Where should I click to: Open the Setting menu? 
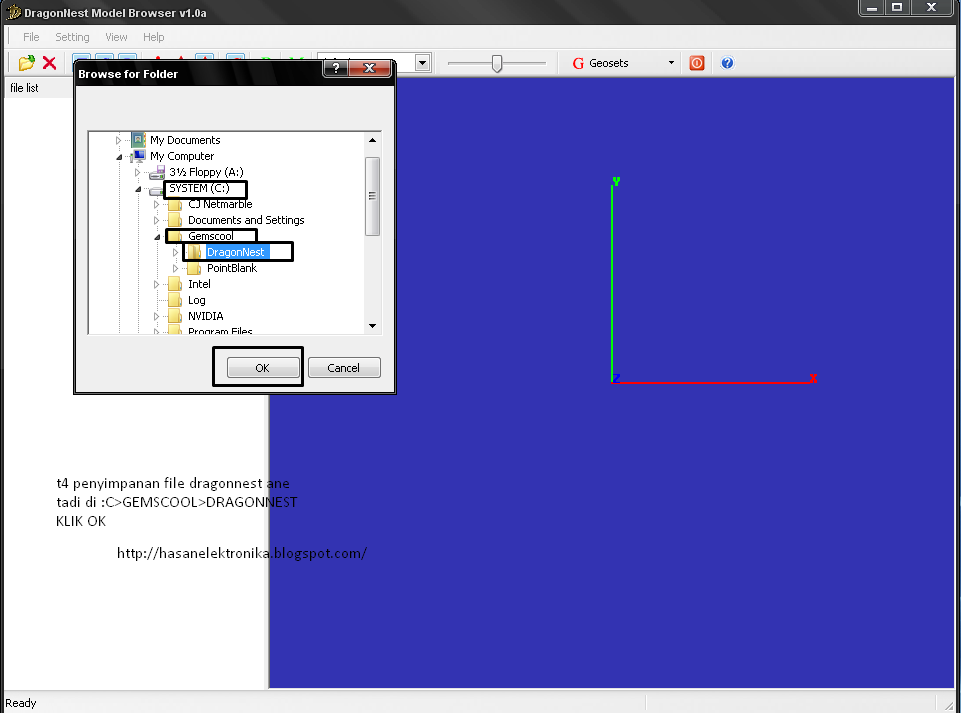click(72, 37)
